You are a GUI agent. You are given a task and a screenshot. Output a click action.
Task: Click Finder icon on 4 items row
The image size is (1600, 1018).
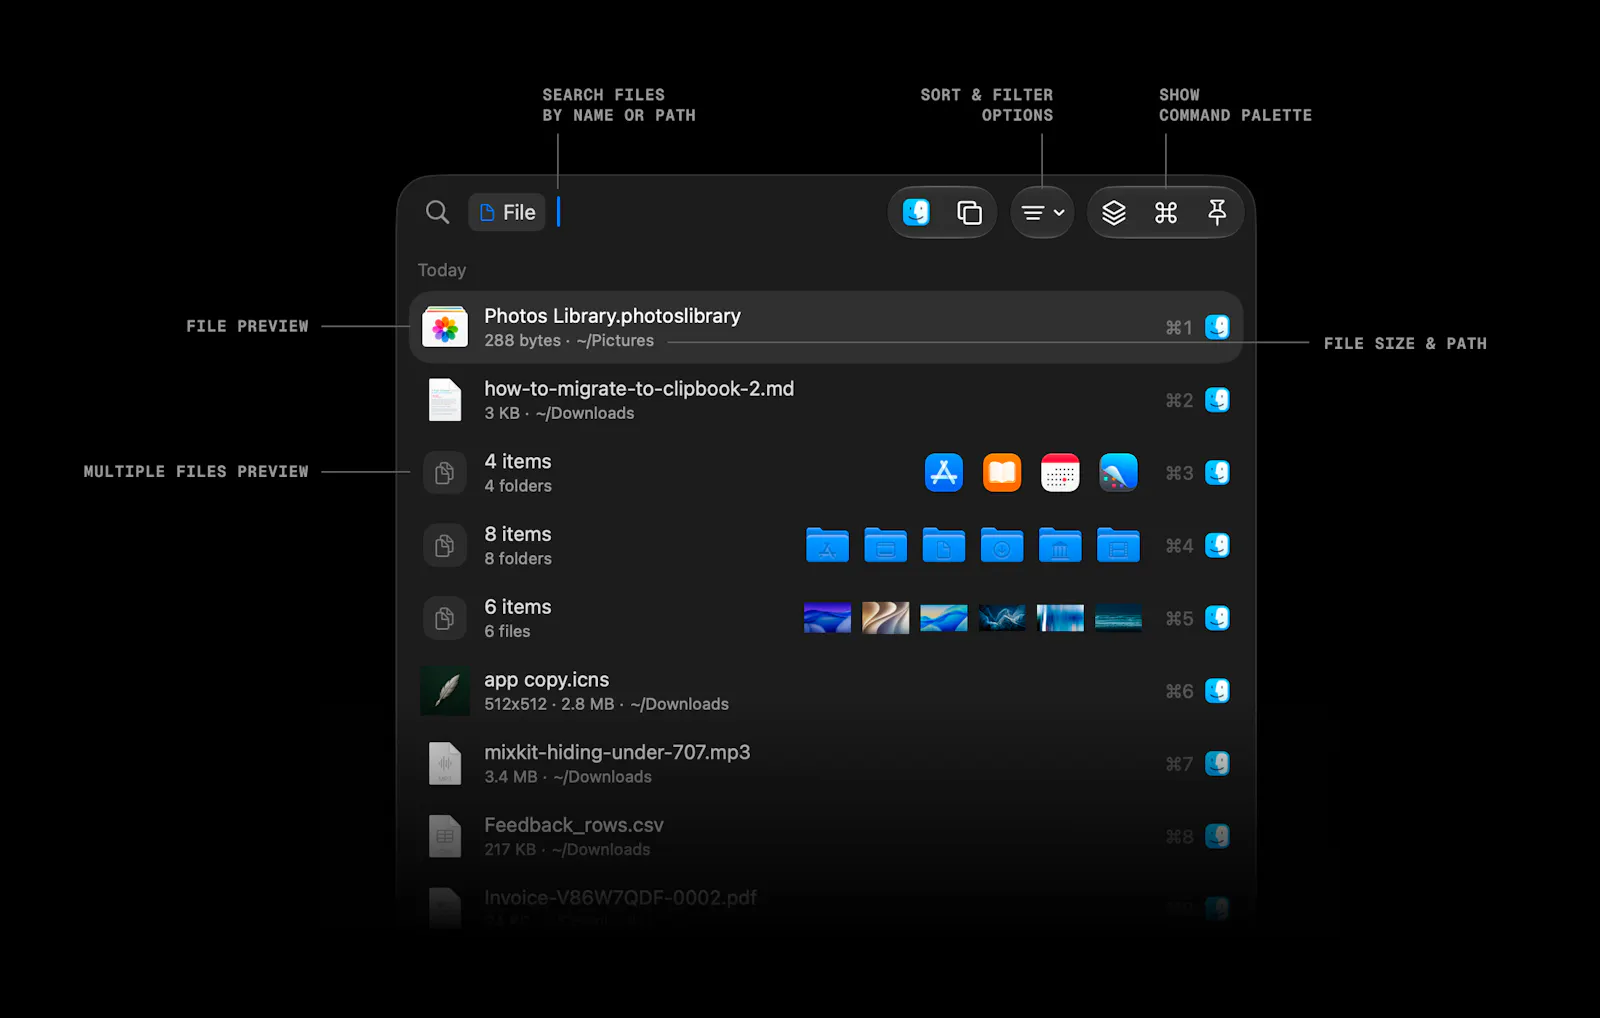[x=1217, y=473]
